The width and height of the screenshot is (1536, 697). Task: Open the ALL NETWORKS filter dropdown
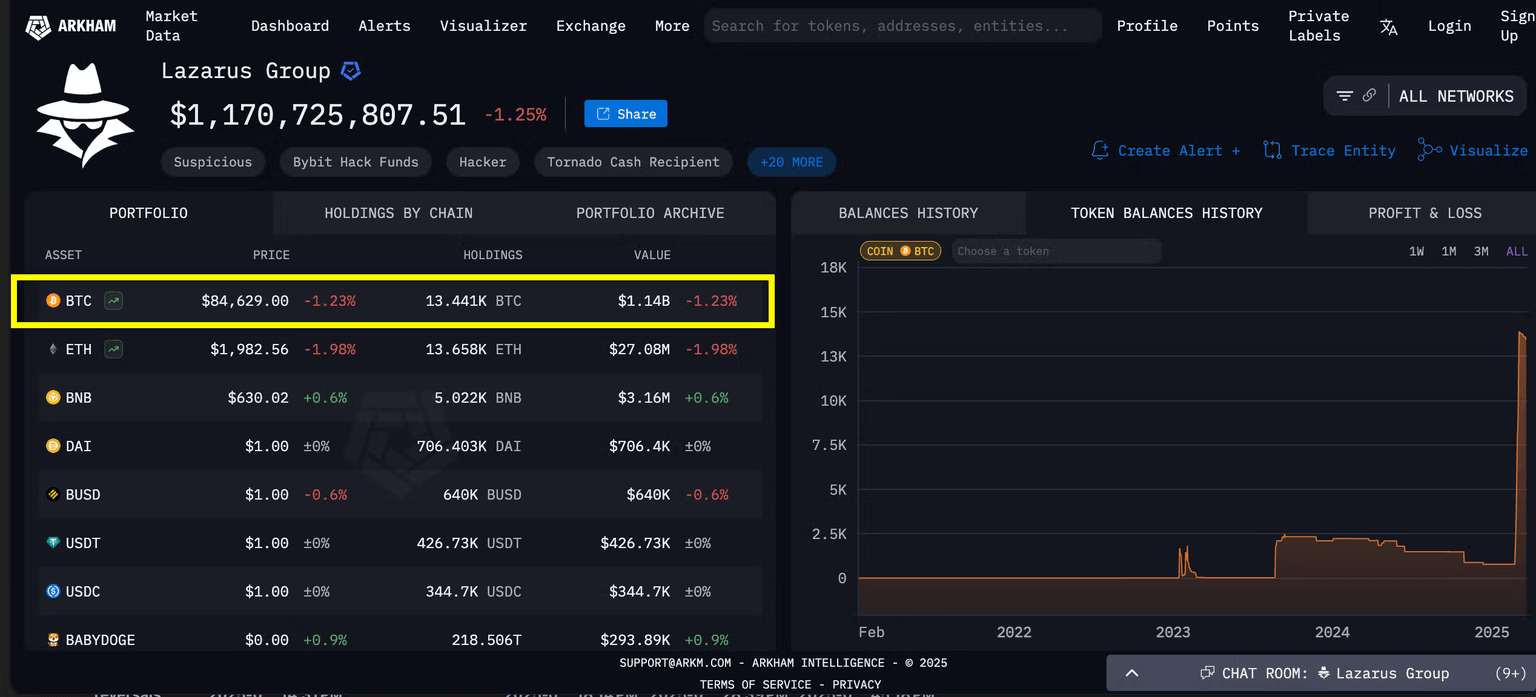tap(1455, 96)
